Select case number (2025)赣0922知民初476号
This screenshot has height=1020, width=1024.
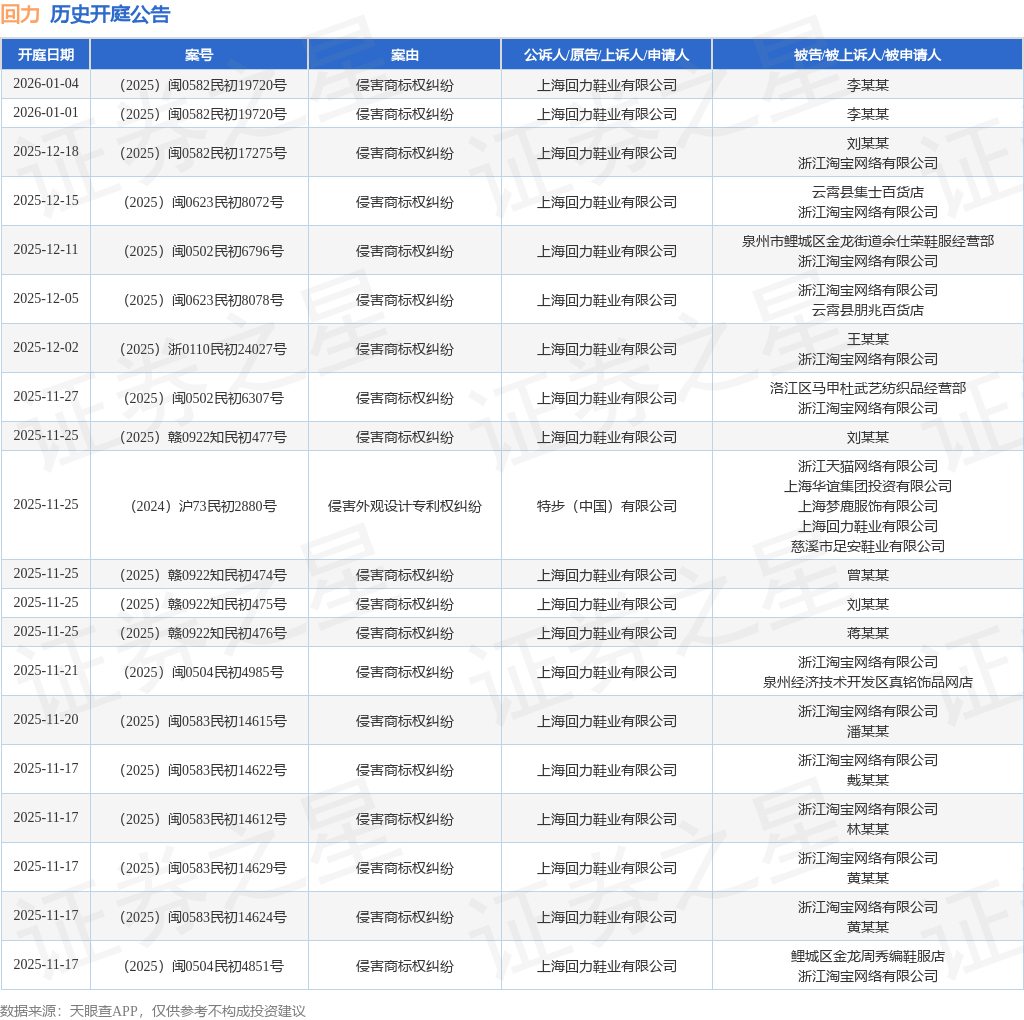tap(203, 633)
